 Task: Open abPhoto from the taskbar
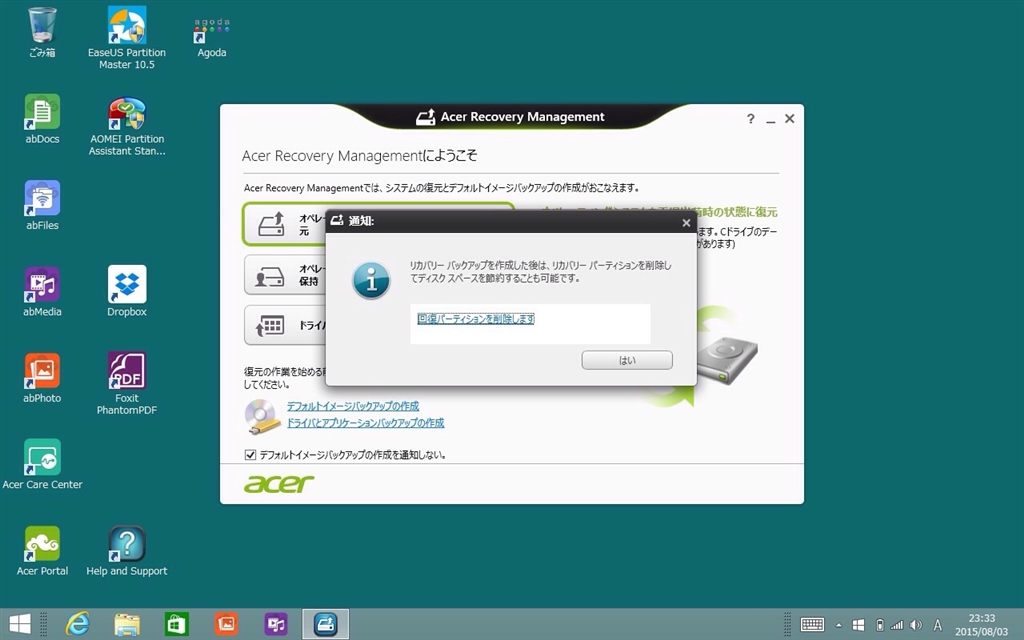[226, 624]
